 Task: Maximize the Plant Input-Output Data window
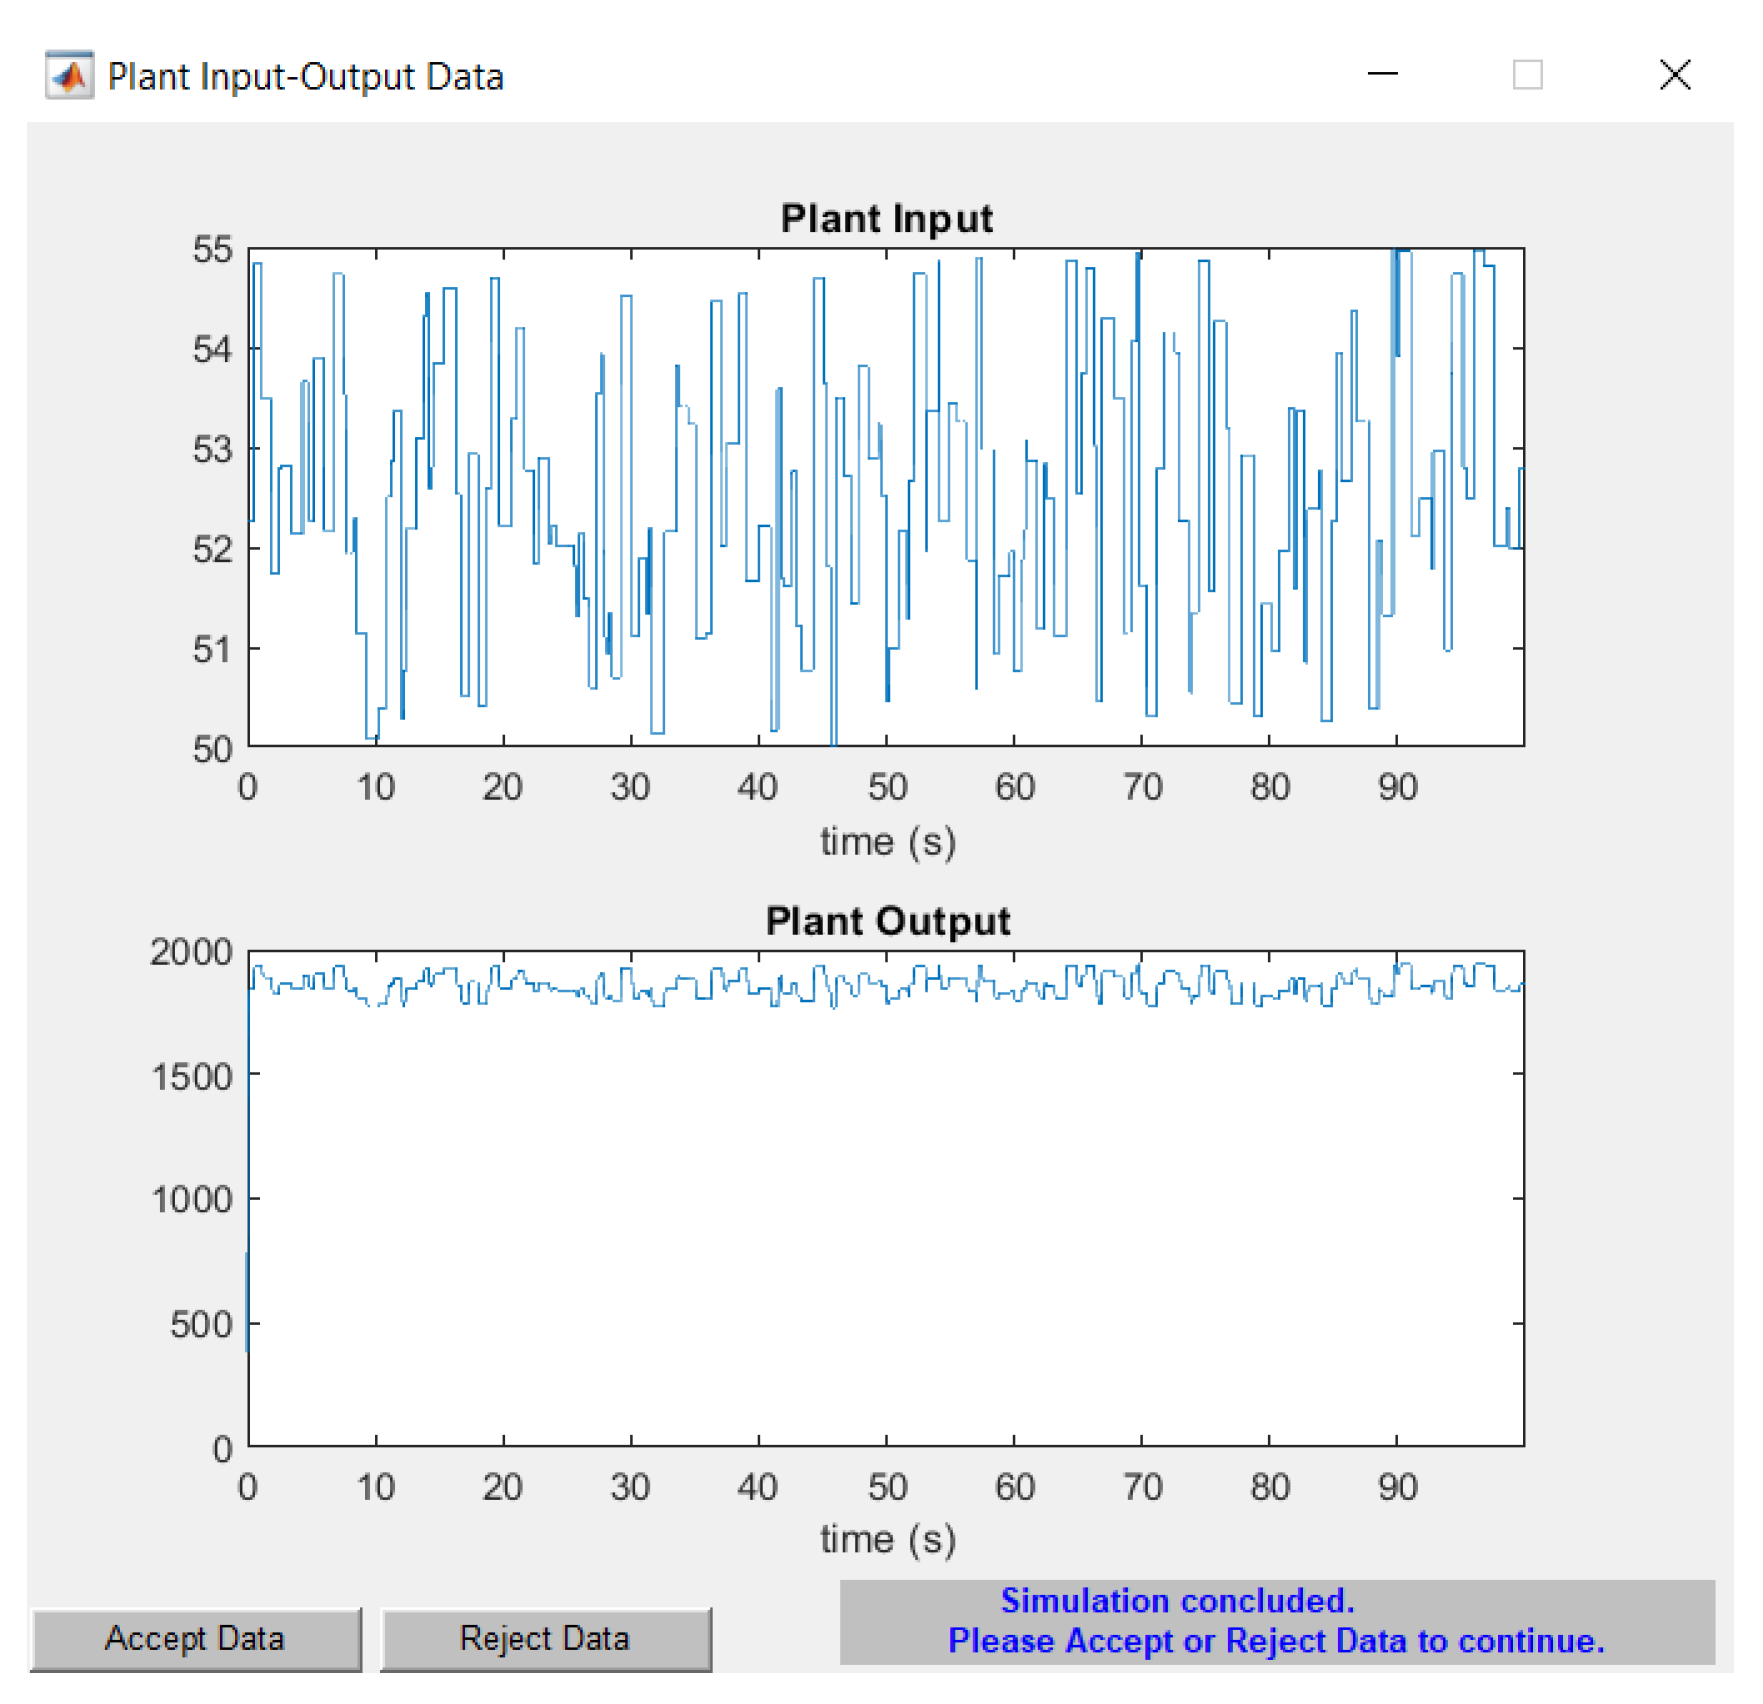pyautogui.click(x=1527, y=74)
